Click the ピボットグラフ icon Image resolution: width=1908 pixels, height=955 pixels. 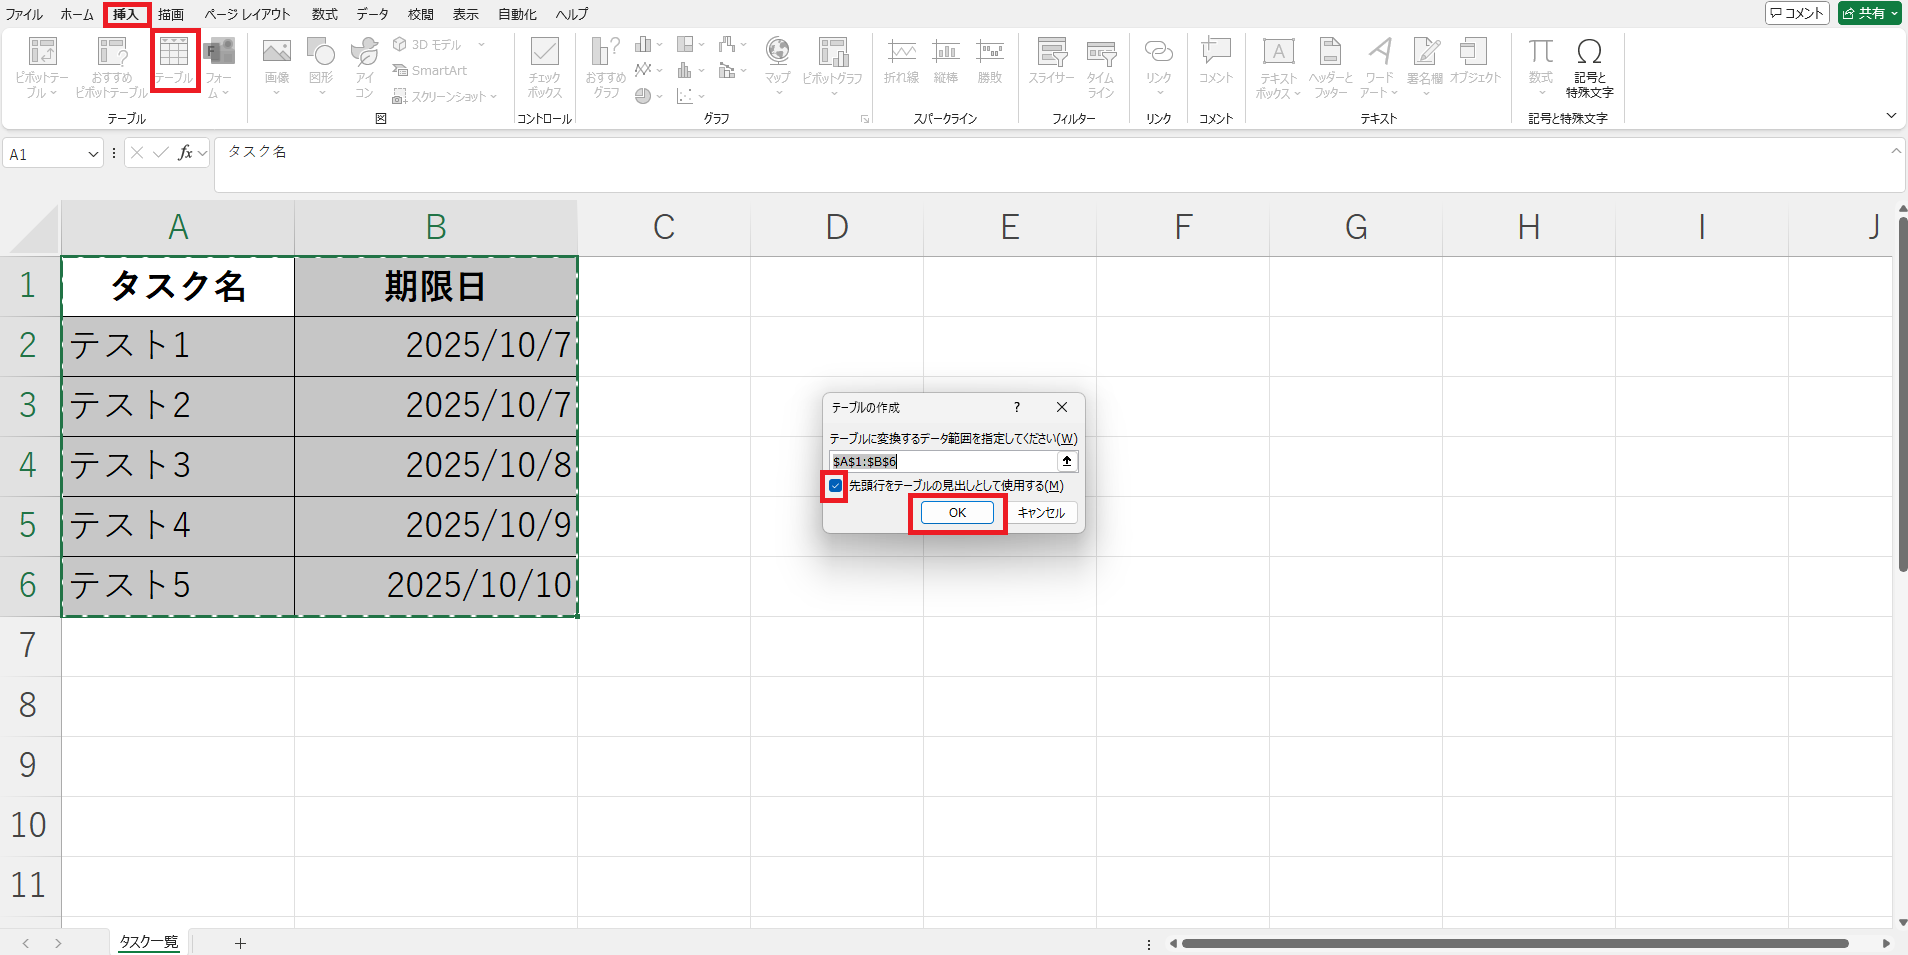[832, 62]
